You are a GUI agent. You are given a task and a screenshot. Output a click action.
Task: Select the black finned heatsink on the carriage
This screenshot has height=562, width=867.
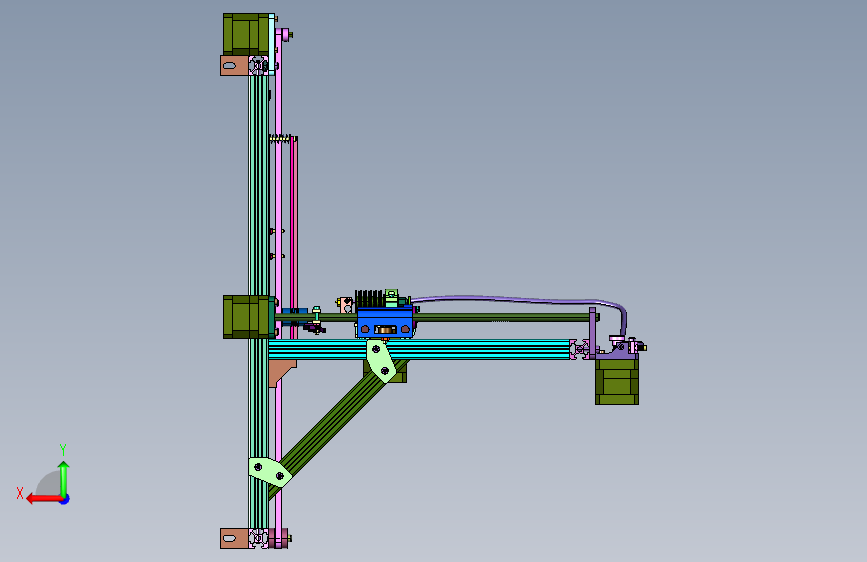point(369,299)
